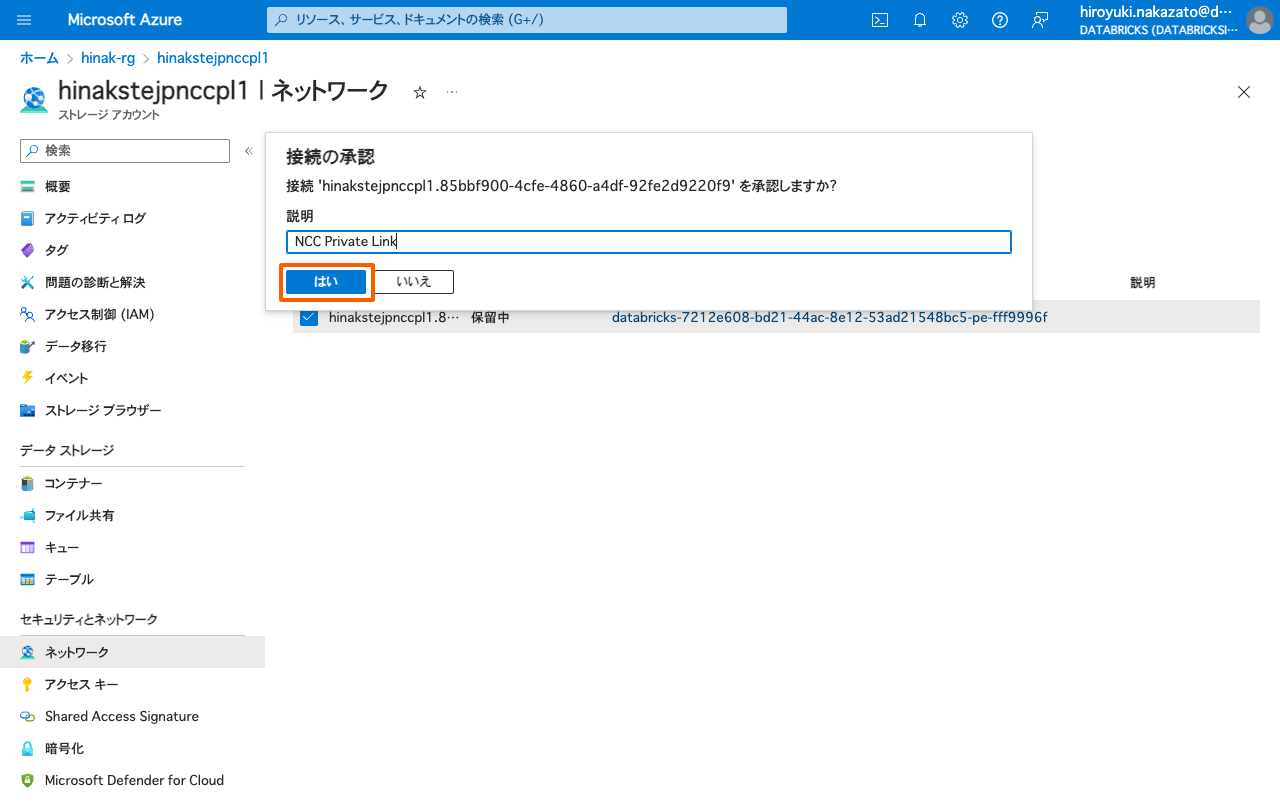Viewport: 1280px width, 809px height.
Task: Click the ネットワーク icon in sidebar
Action: [x=28, y=653]
